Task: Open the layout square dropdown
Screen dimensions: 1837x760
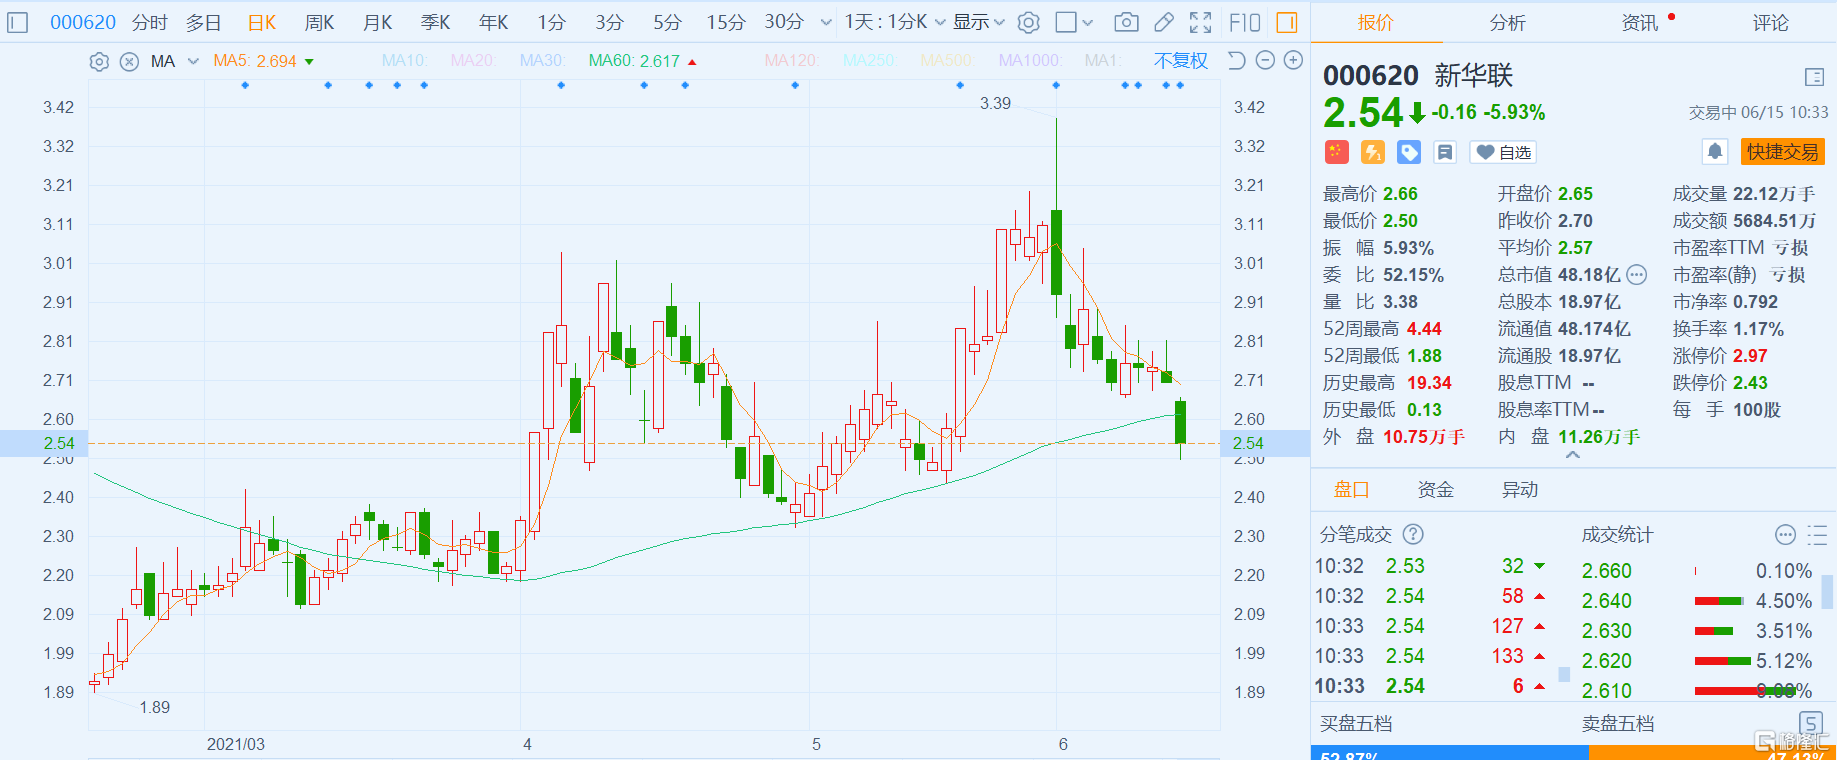Action: point(1075,22)
